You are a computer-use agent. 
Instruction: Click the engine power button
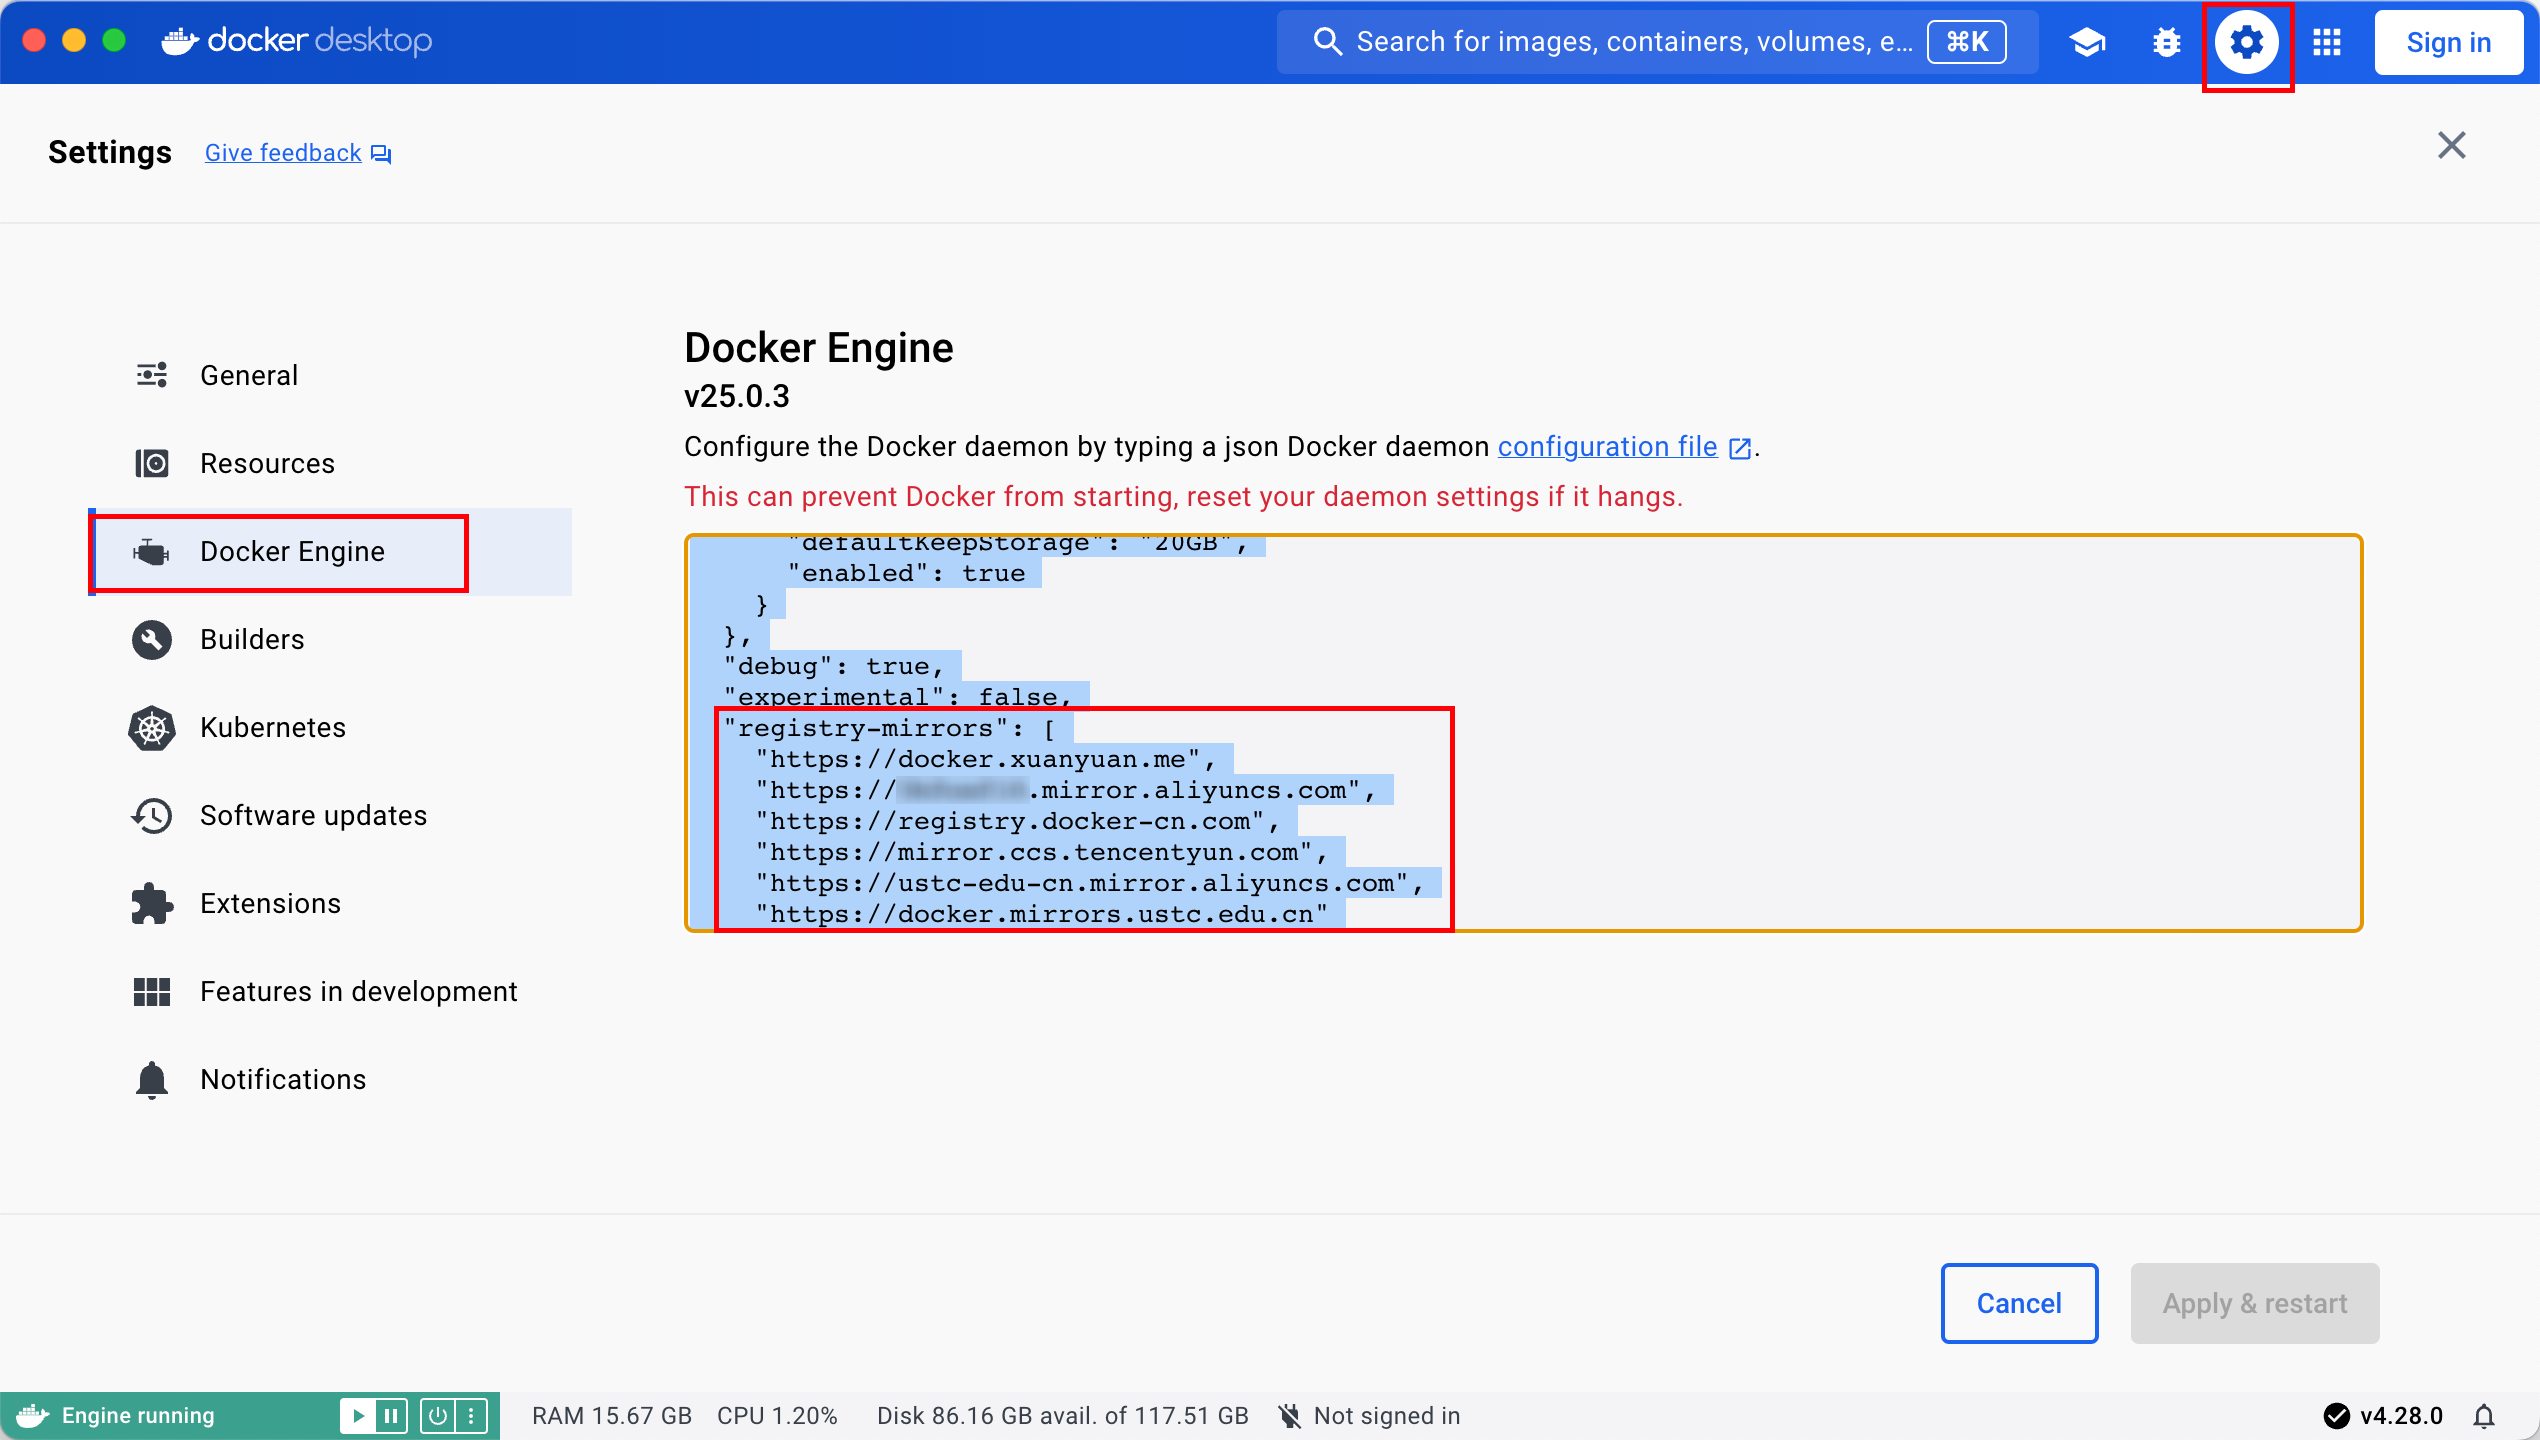click(437, 1415)
